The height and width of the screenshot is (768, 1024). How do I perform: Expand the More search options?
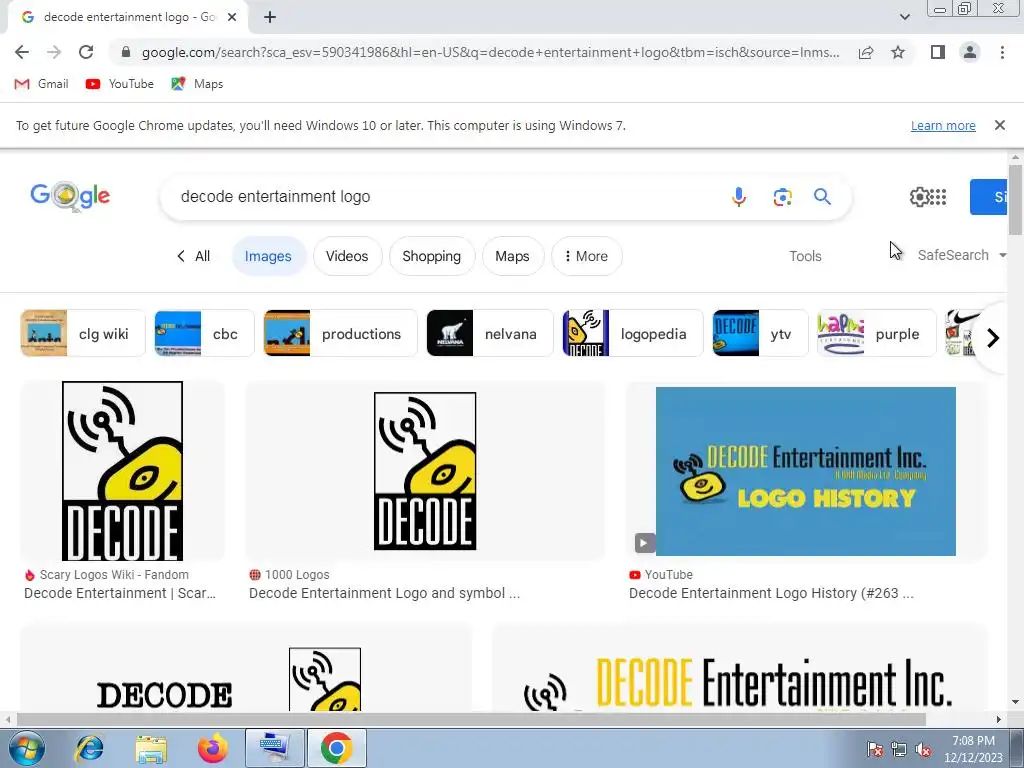[586, 256]
